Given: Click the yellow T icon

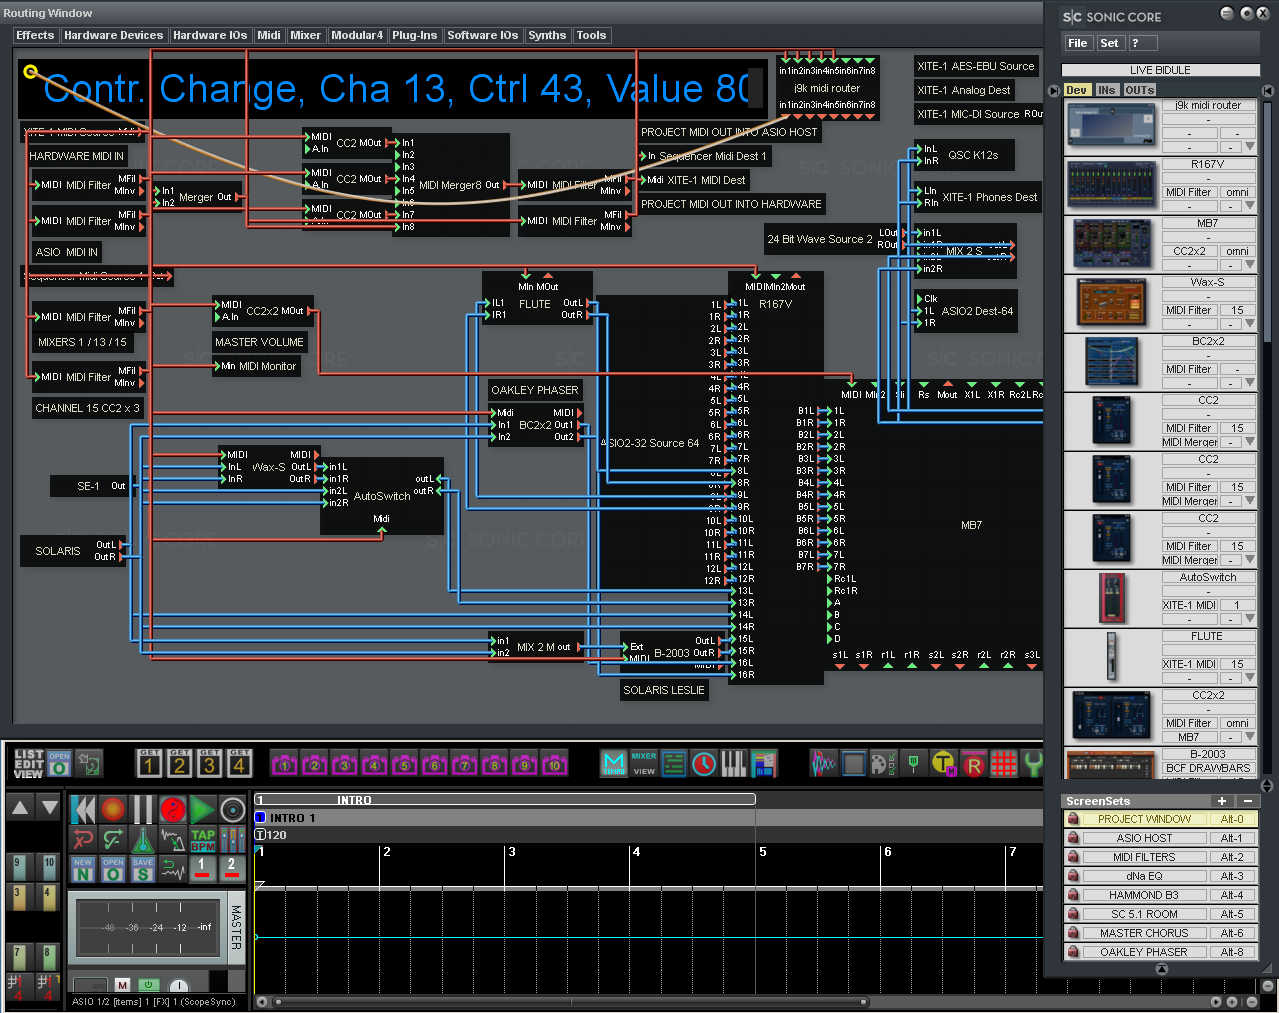Looking at the screenshot, I should tap(943, 764).
